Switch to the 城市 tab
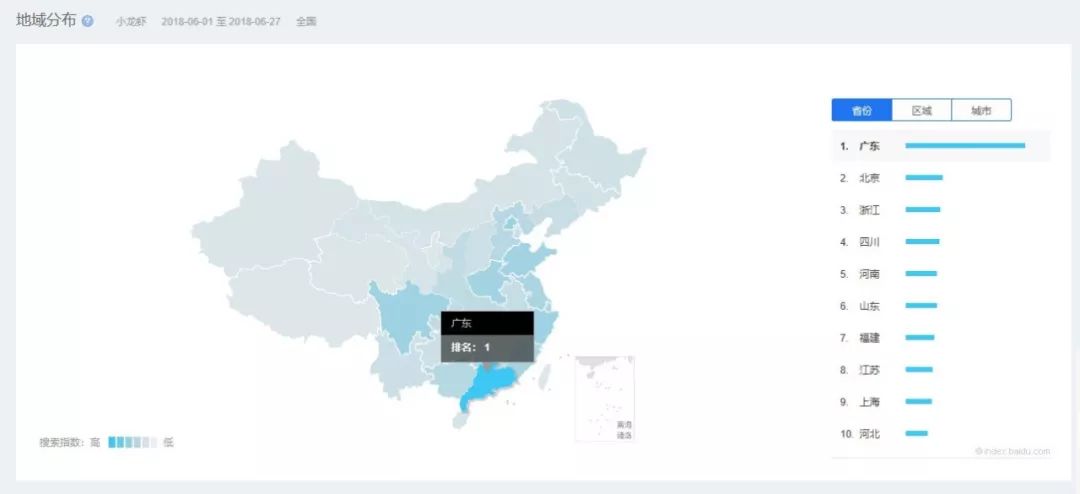This screenshot has width=1080, height=494. pyautogui.click(x=982, y=110)
